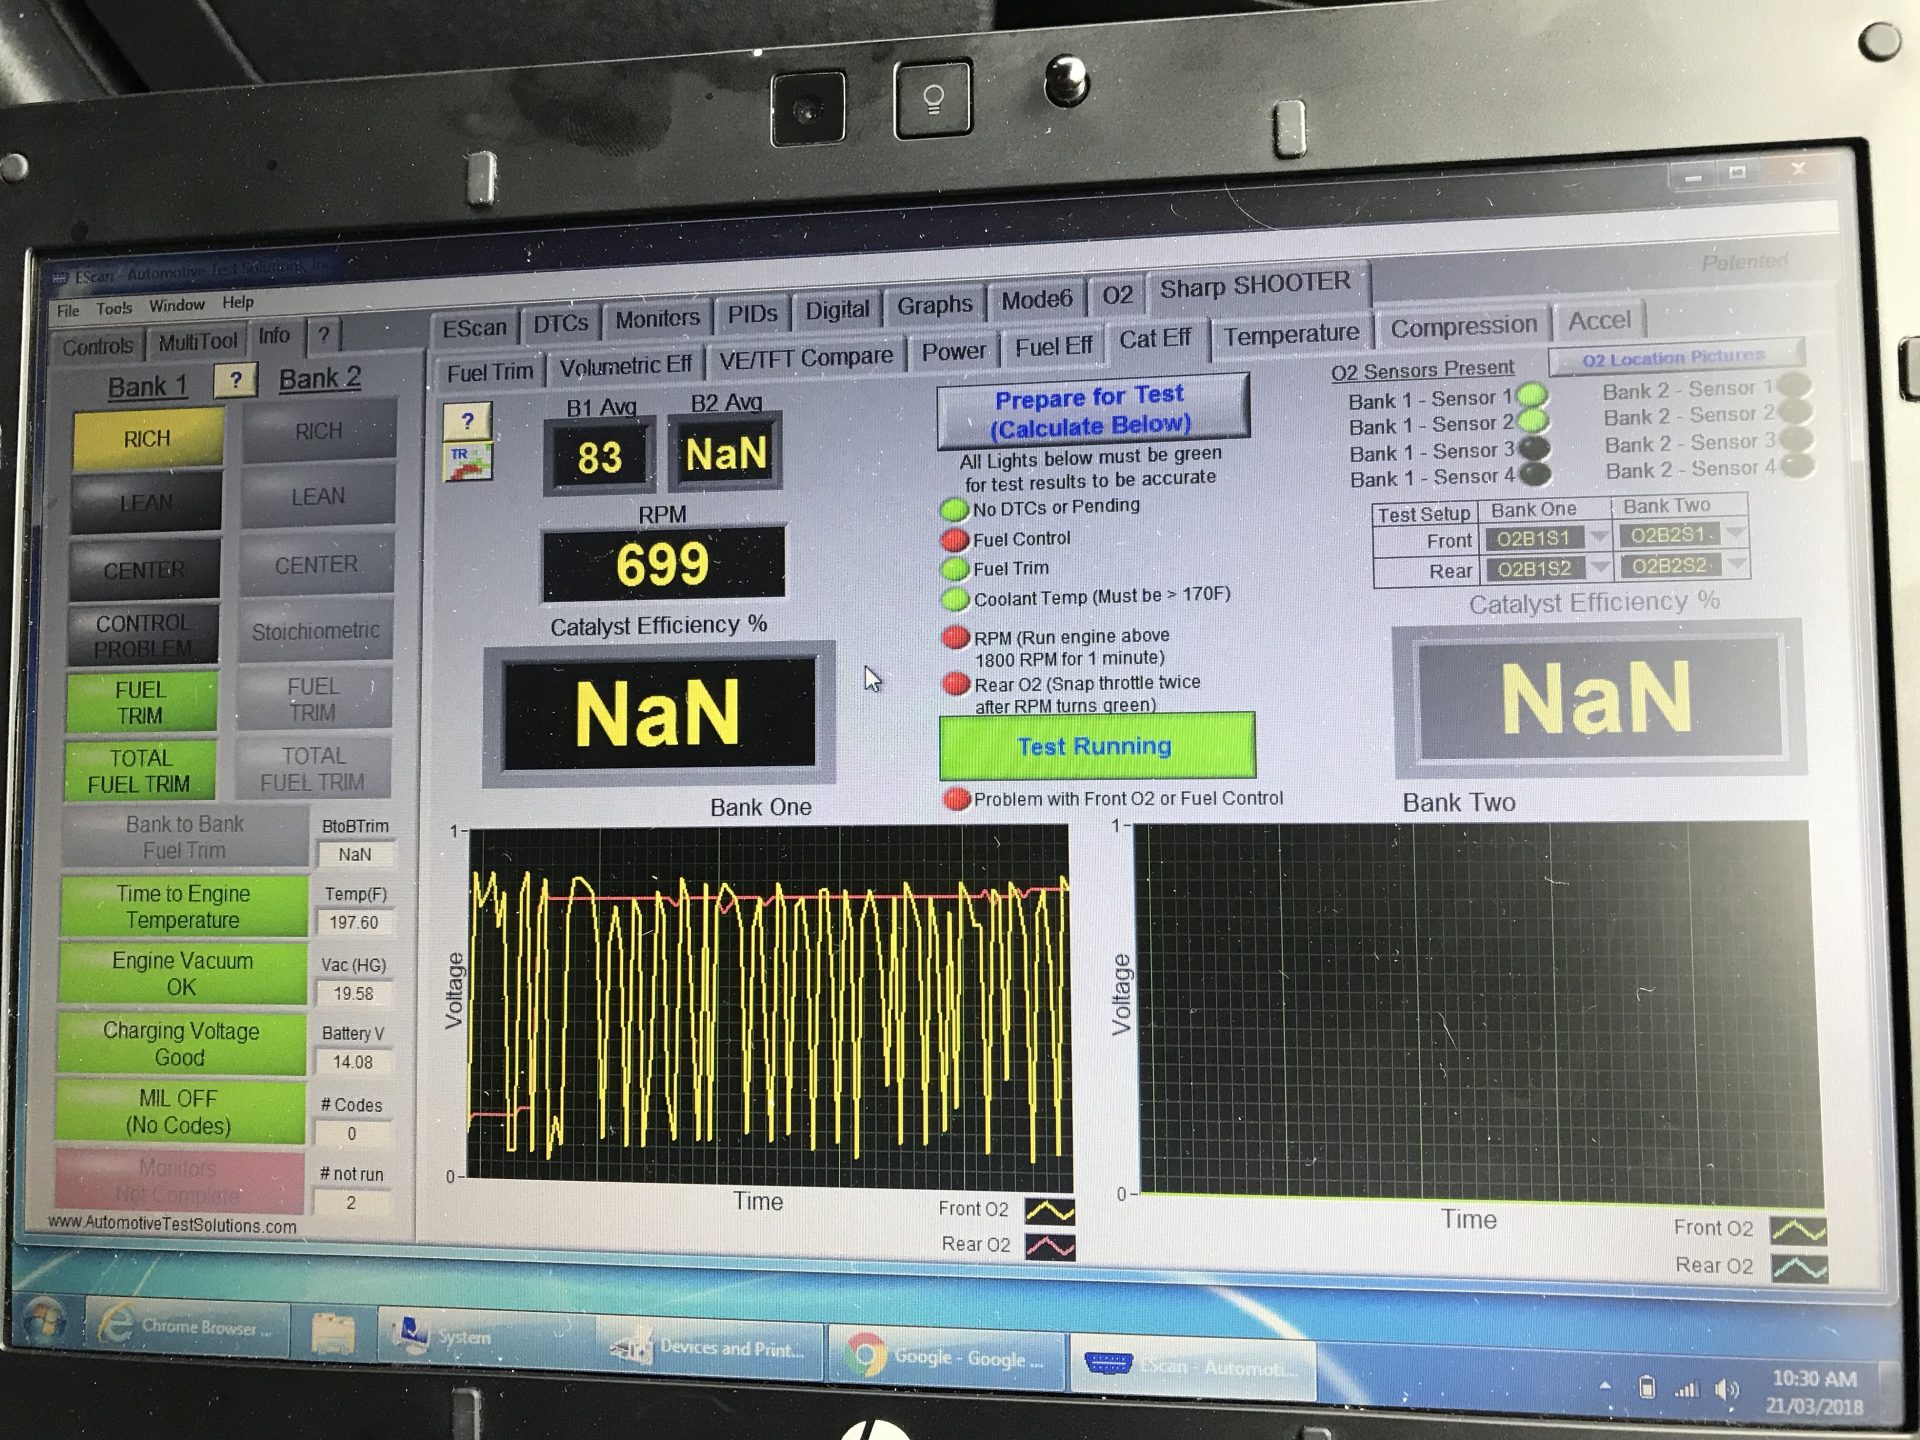The width and height of the screenshot is (1920, 1440).
Task: Open the Bank Two Rear O2B2S2 dropdown
Action: coord(1736,564)
